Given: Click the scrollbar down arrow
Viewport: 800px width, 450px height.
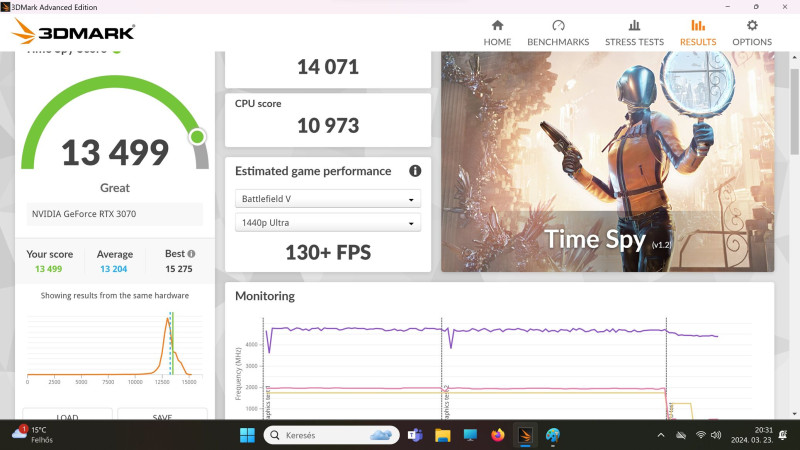Looking at the screenshot, I should 794,414.
